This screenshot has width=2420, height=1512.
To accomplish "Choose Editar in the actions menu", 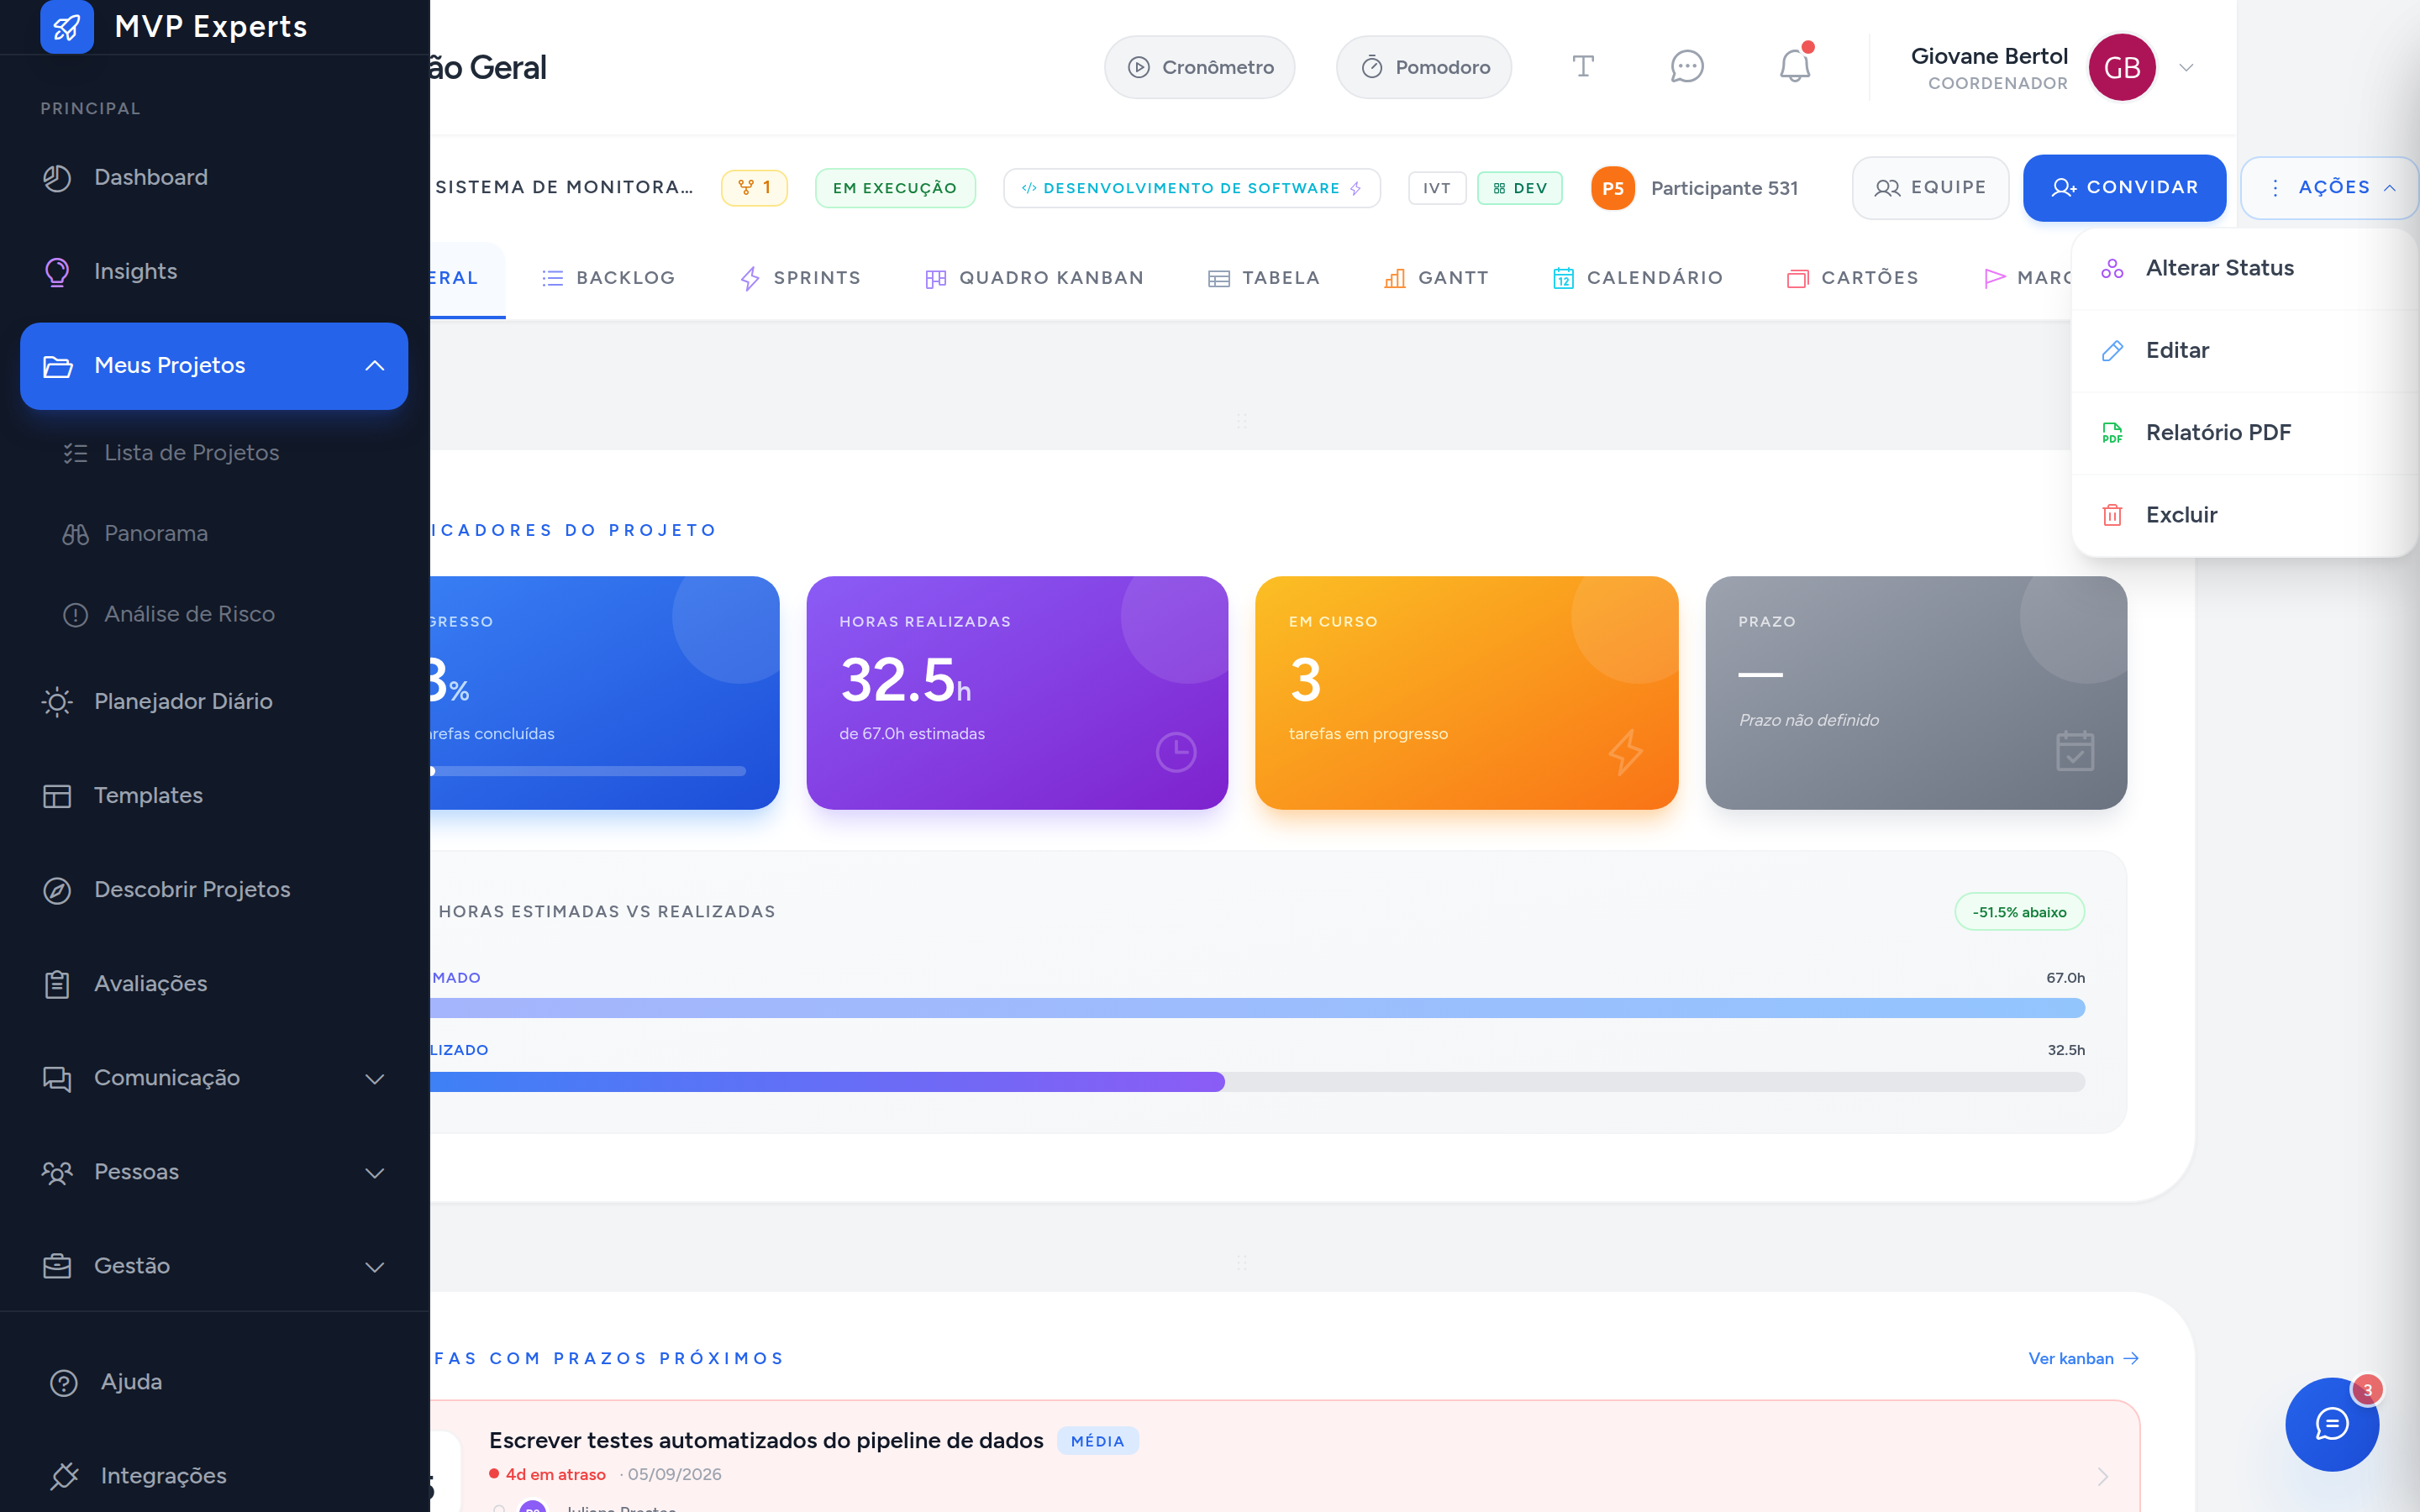I will point(2245,350).
